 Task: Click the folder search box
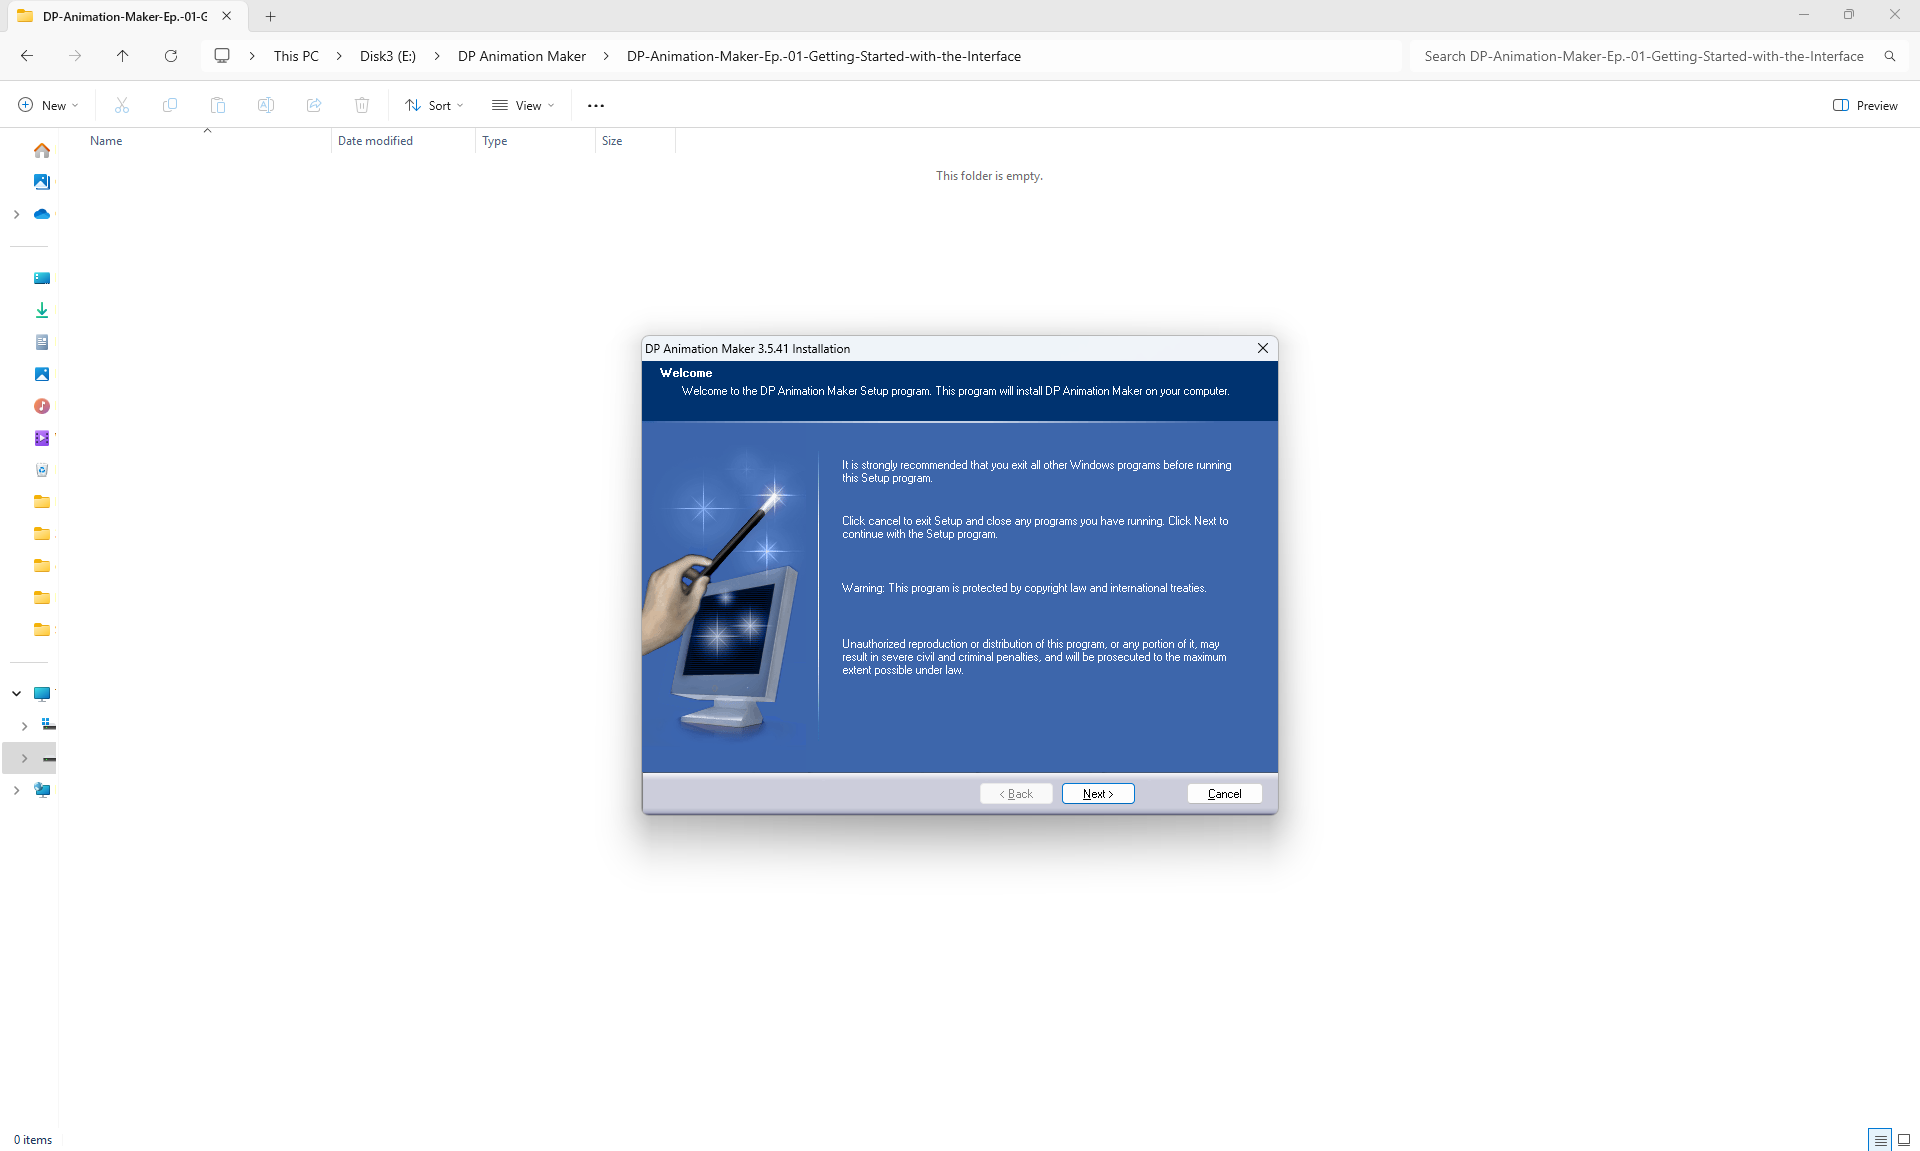point(1644,56)
